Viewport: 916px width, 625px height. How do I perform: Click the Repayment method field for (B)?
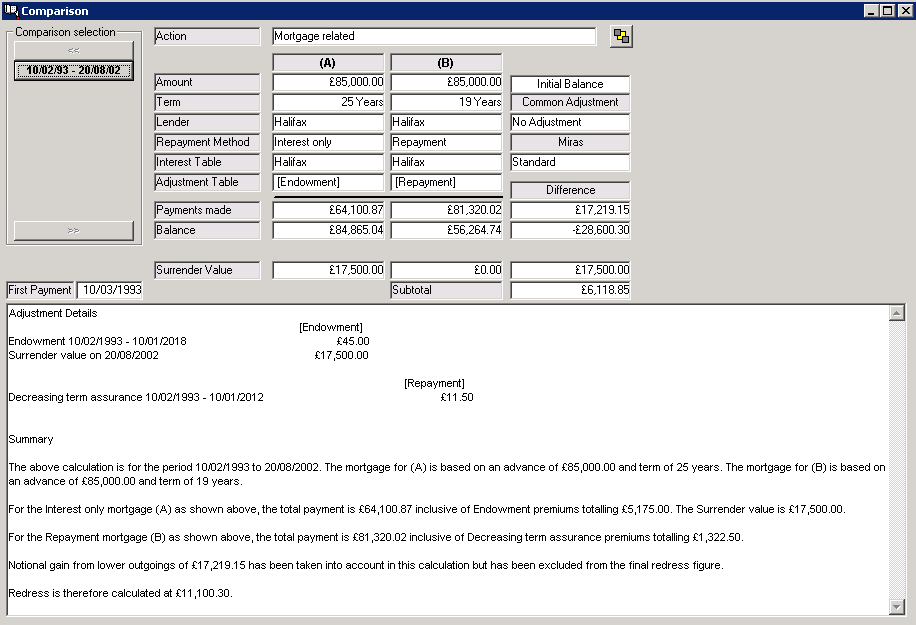446,142
